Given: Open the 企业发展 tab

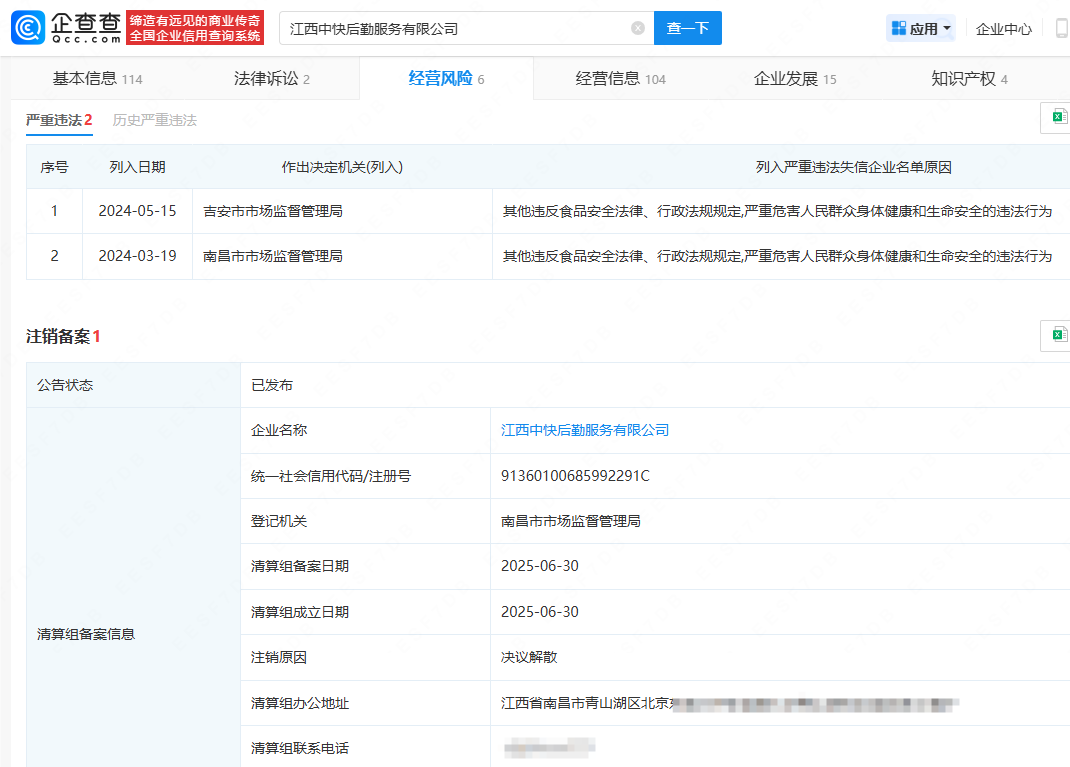Looking at the screenshot, I should pyautogui.click(x=794, y=79).
